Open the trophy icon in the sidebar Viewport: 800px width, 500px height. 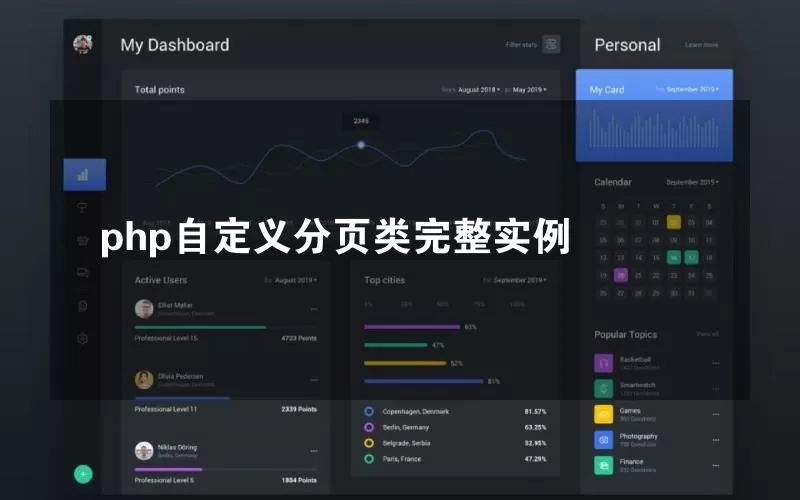coord(82,207)
